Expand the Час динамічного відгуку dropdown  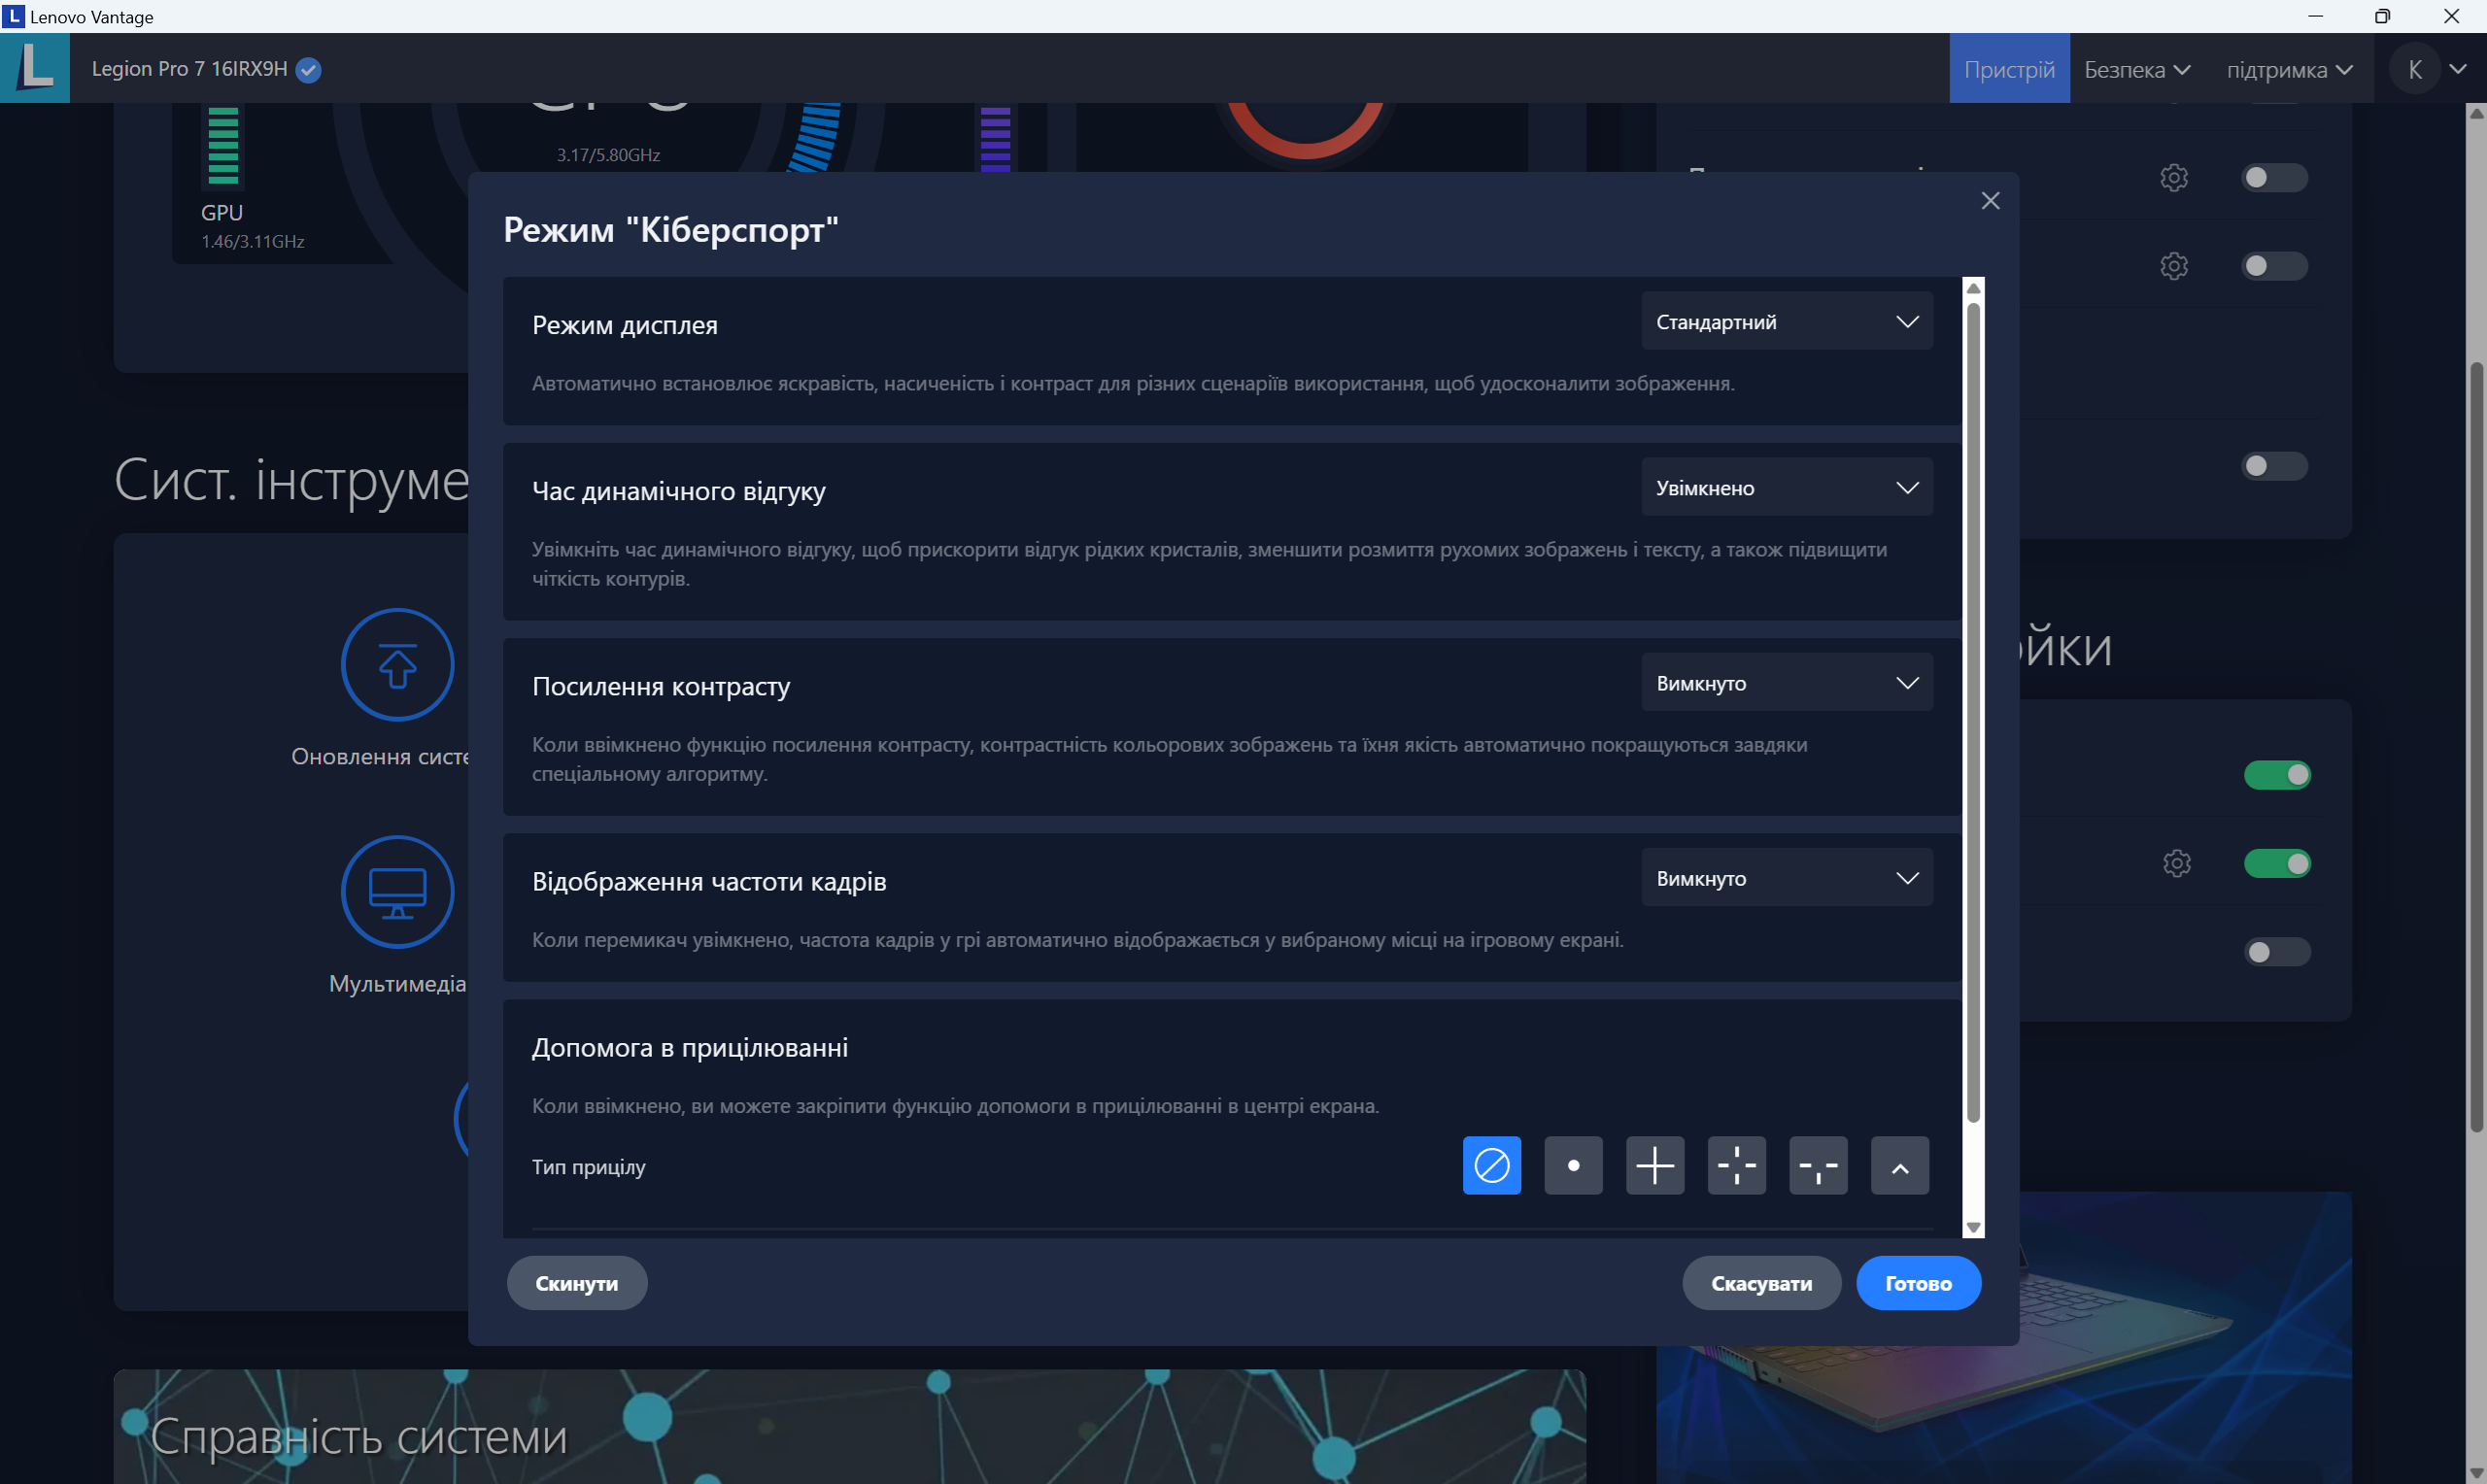point(1786,488)
